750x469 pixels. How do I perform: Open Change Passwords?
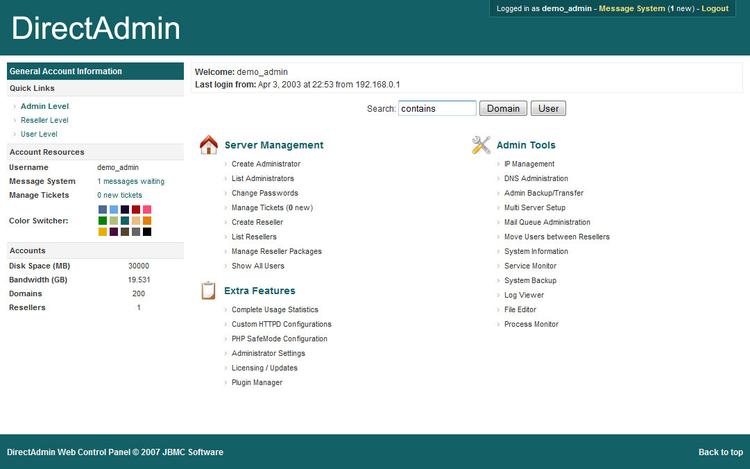(x=265, y=193)
